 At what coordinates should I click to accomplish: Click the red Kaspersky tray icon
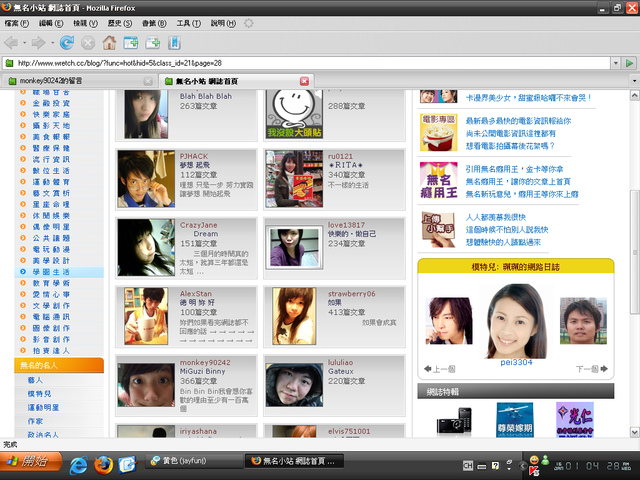tap(534, 471)
